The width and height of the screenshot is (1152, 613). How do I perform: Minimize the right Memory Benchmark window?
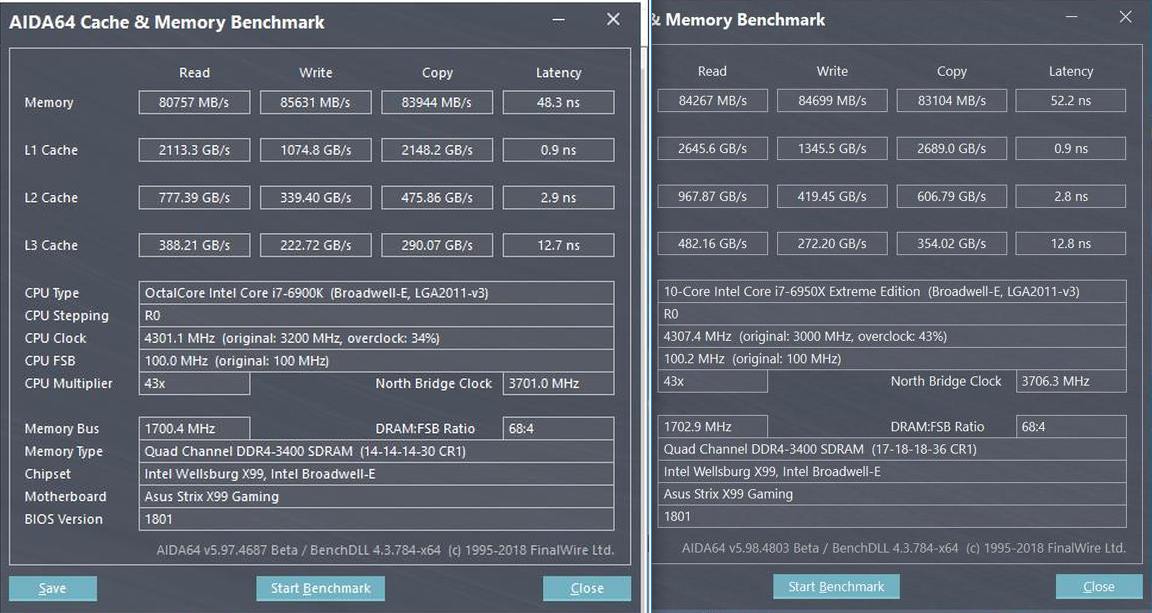click(x=1071, y=18)
